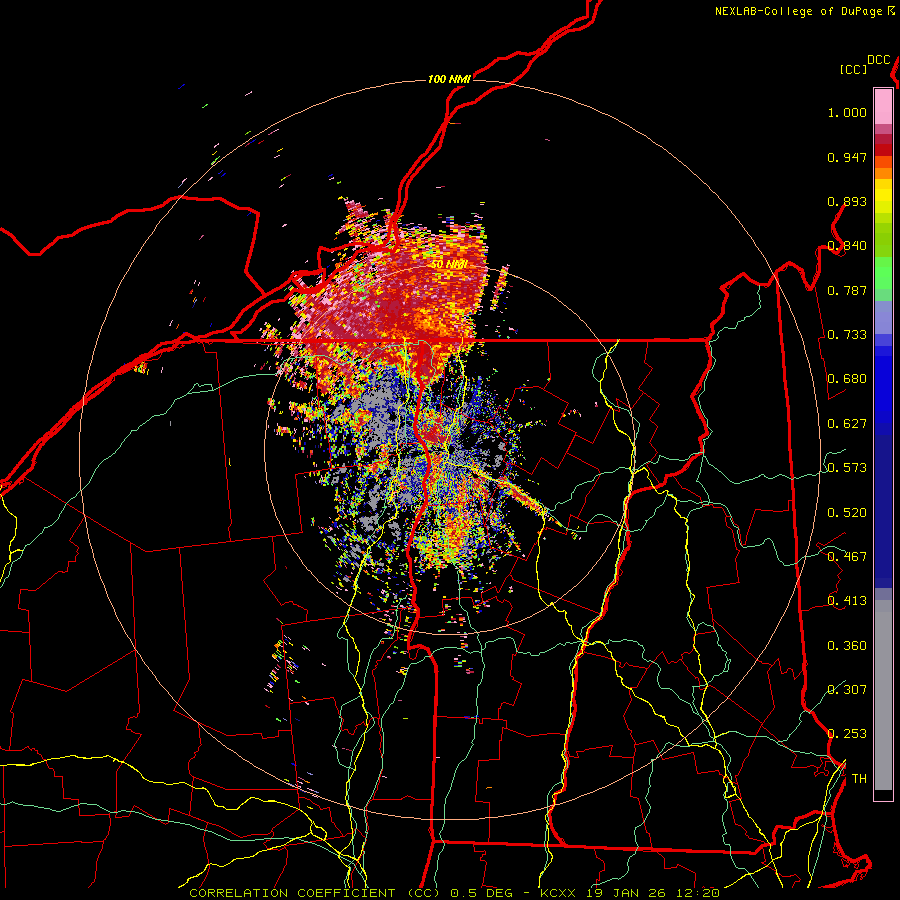Viewport: 900px width, 900px height.
Task: Select the 0.413 value on the color scale
Action: (847, 601)
